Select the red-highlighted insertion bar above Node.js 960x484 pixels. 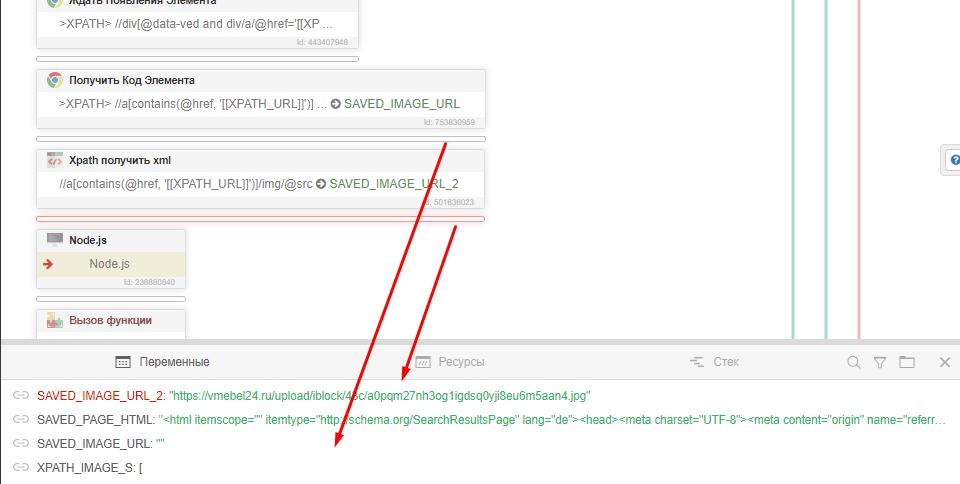click(260, 218)
